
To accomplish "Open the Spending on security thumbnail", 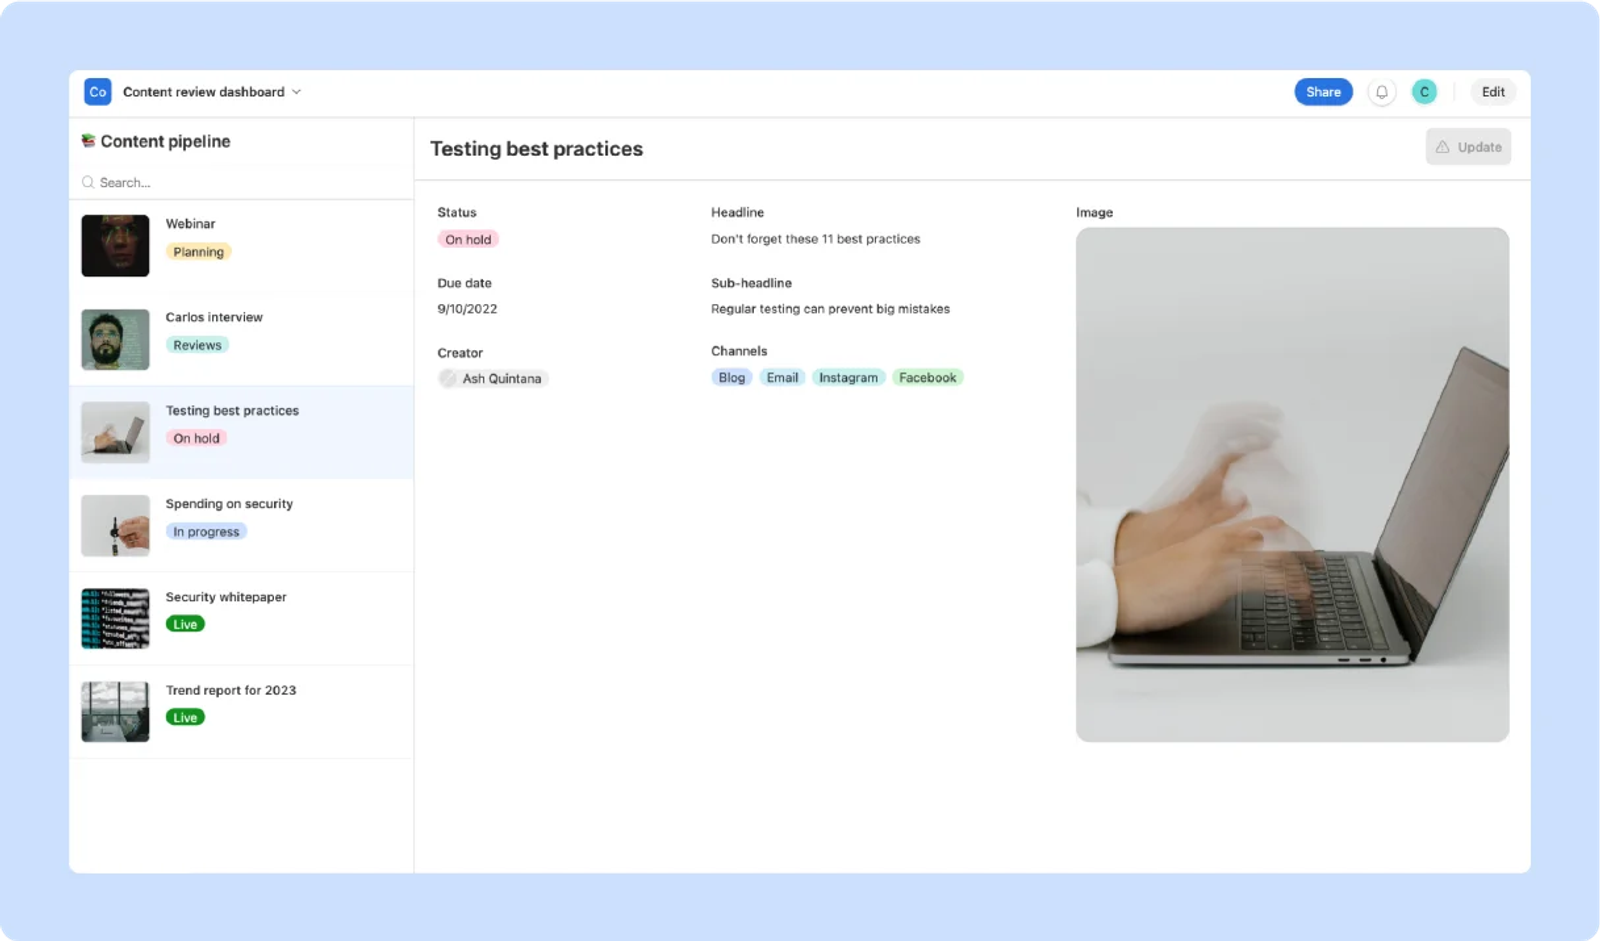I will coord(115,526).
